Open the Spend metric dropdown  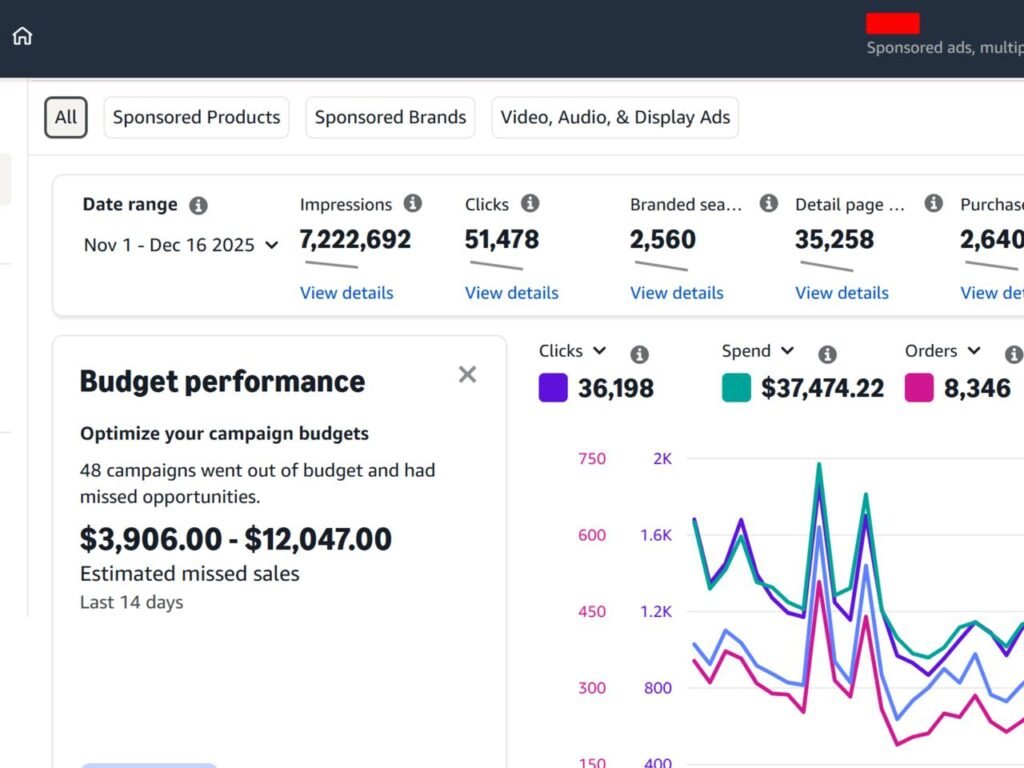[x=758, y=351]
